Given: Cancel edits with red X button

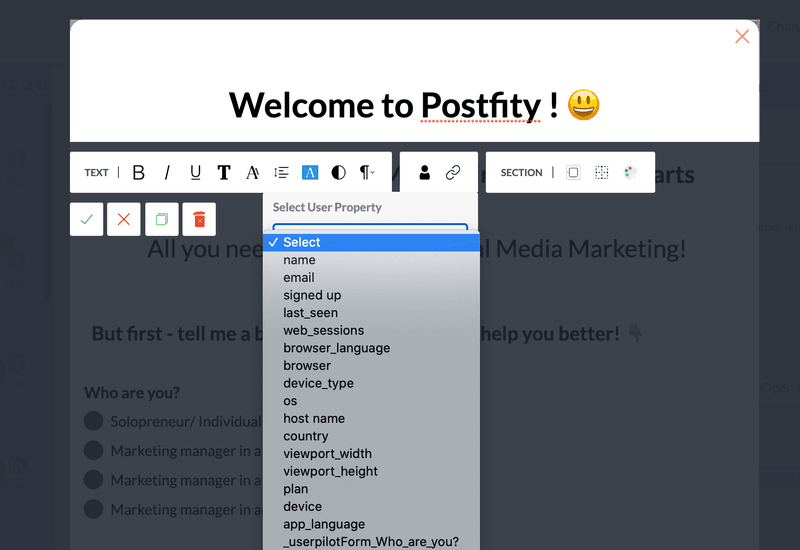Looking at the screenshot, I should [x=123, y=219].
